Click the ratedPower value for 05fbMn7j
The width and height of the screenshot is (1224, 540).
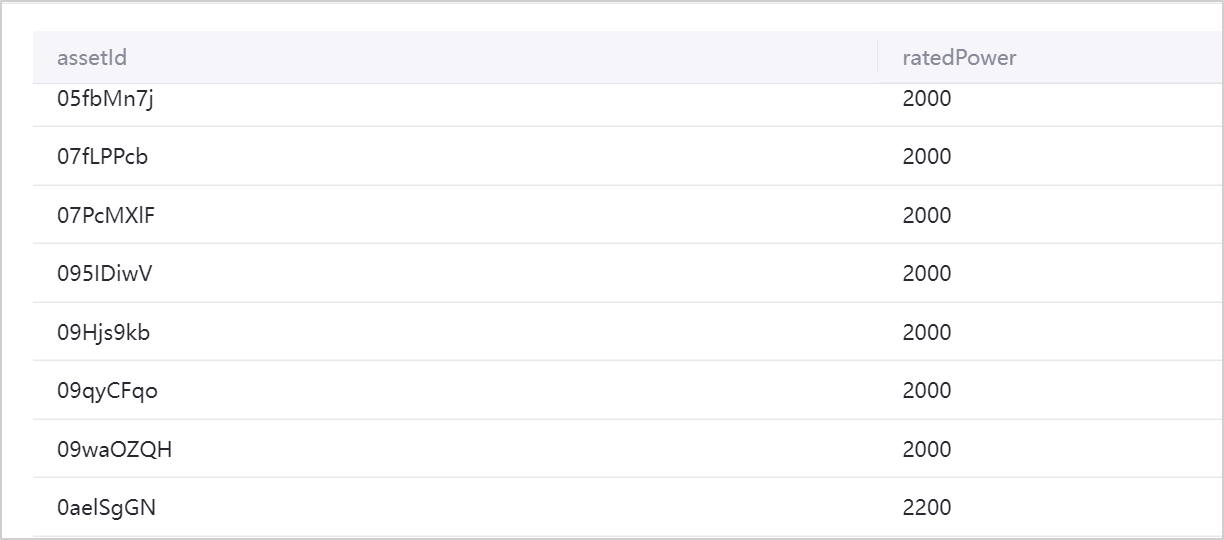927,99
